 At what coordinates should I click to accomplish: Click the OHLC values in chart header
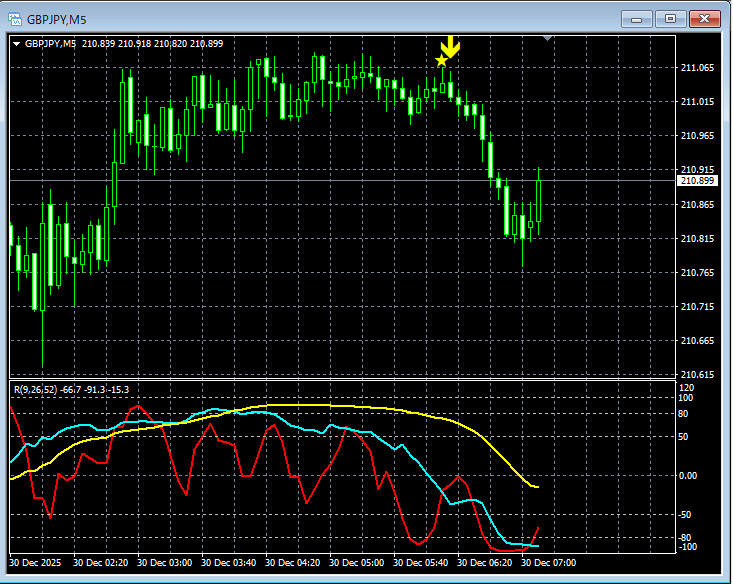pos(152,44)
